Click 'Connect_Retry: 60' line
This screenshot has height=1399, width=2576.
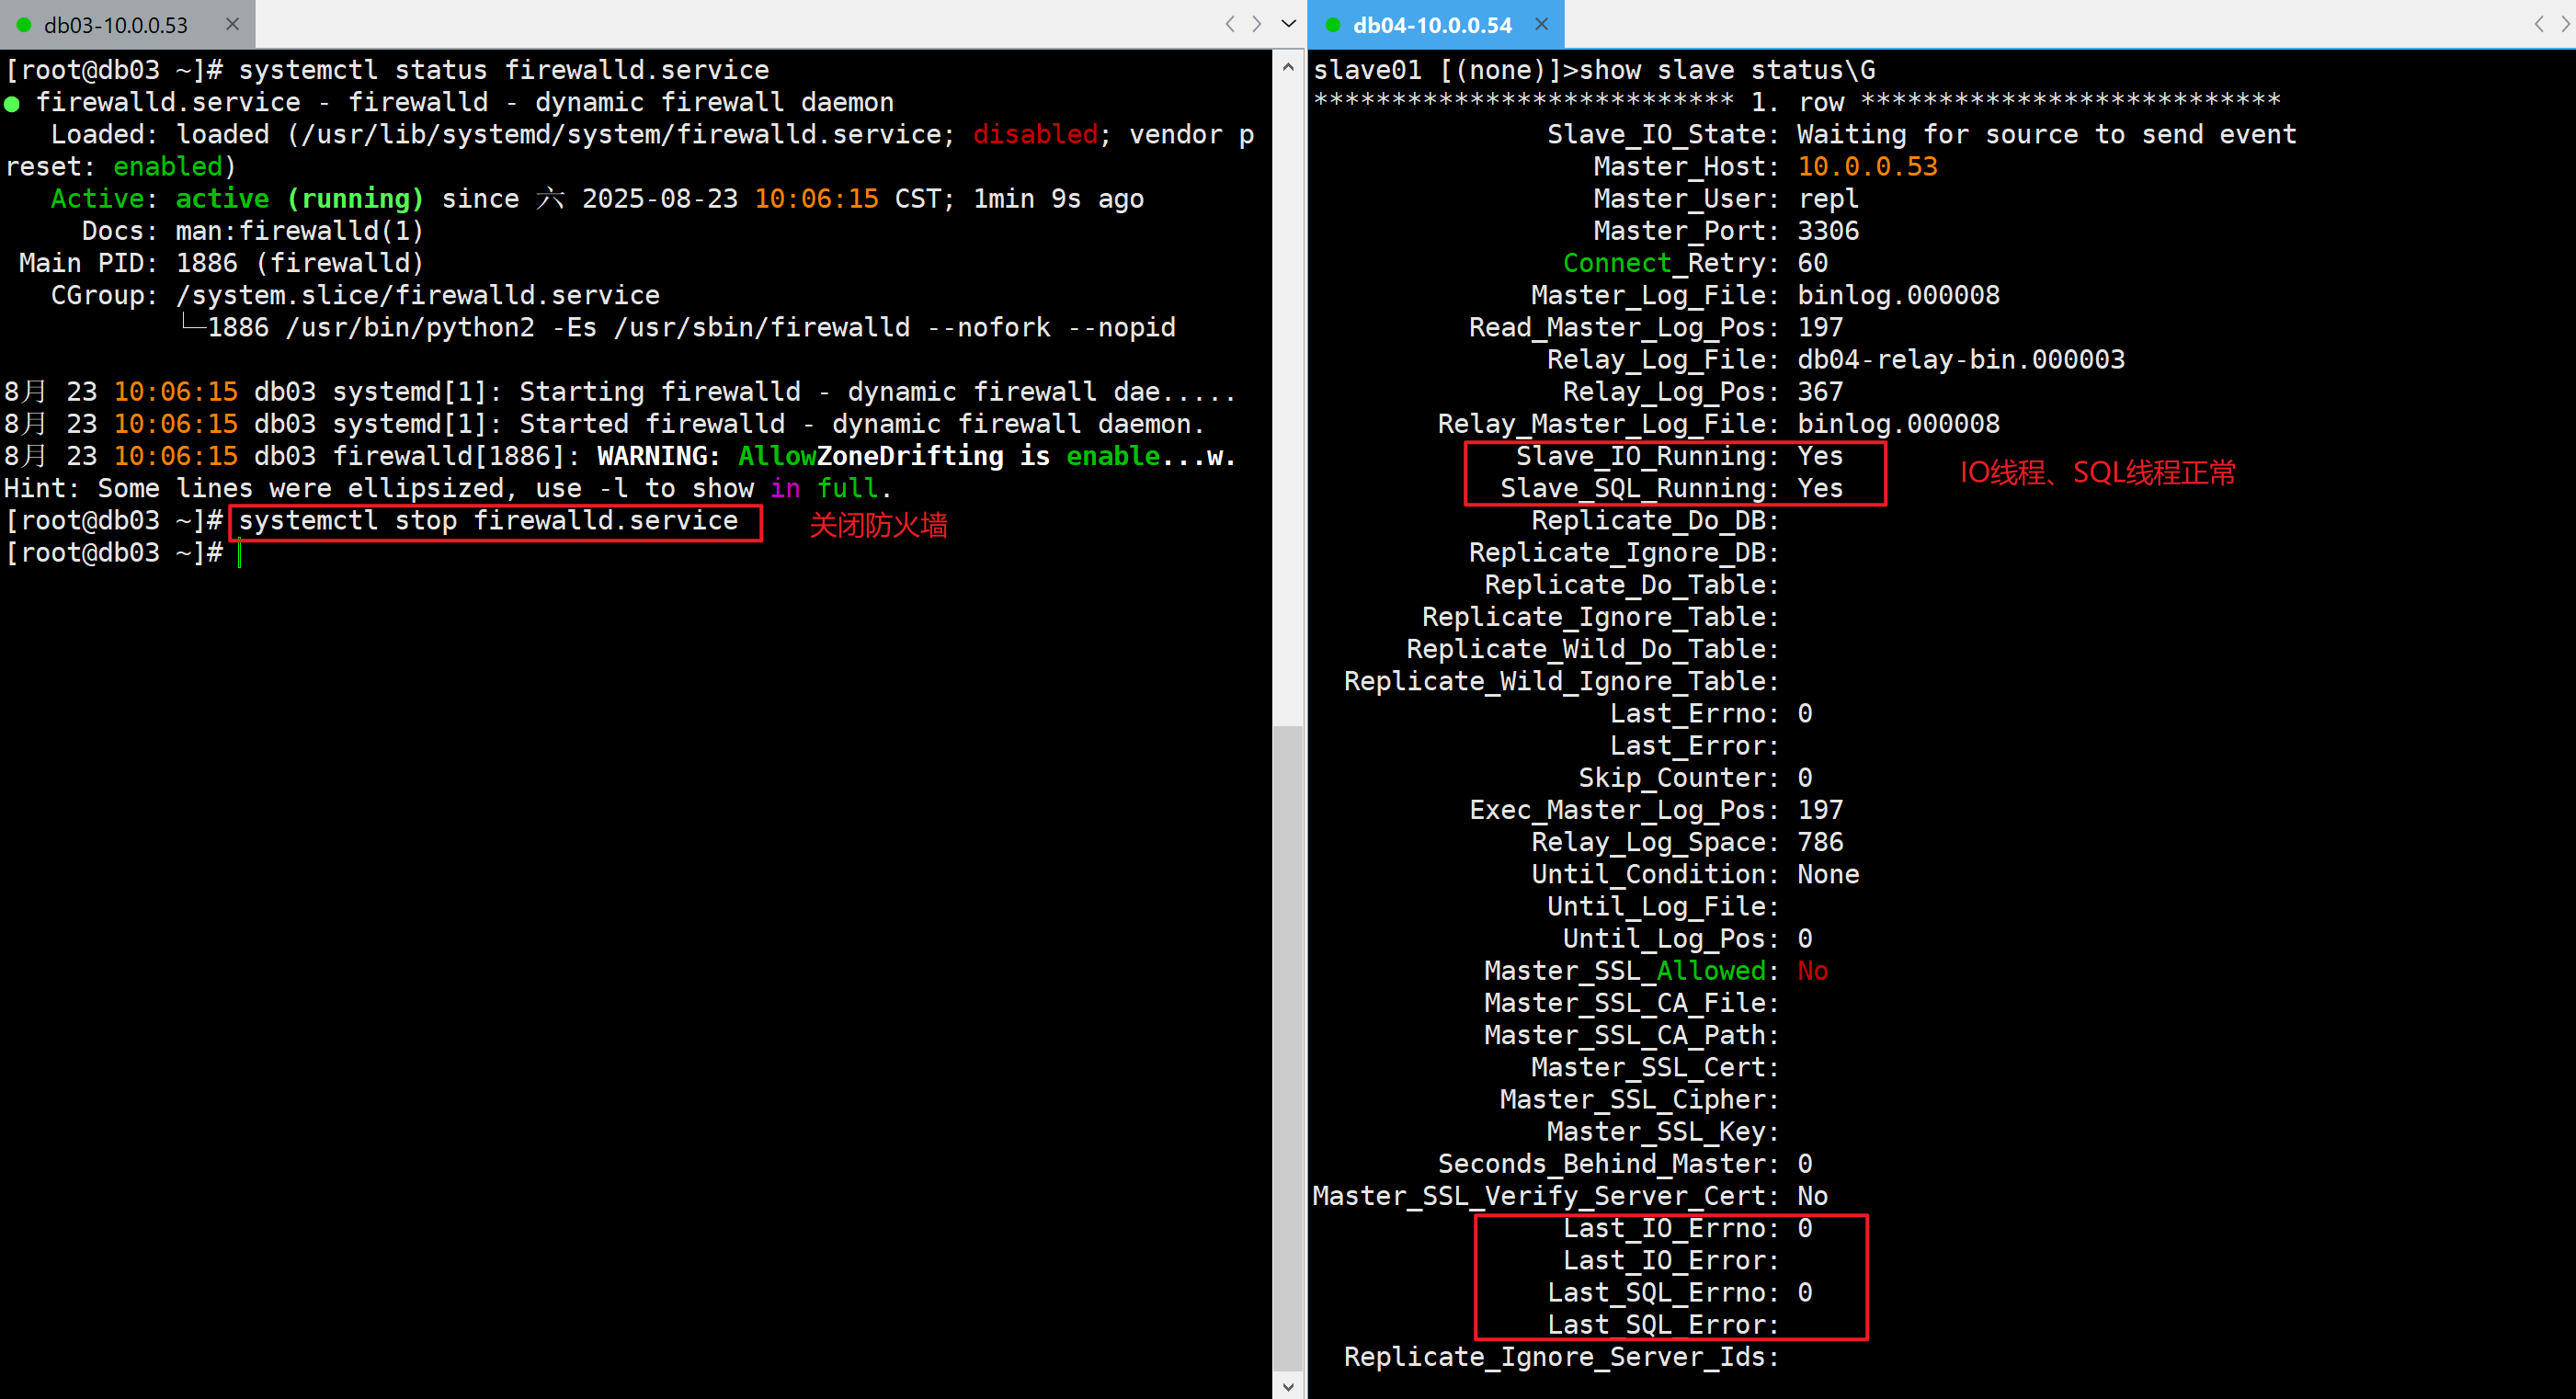coord(1695,263)
